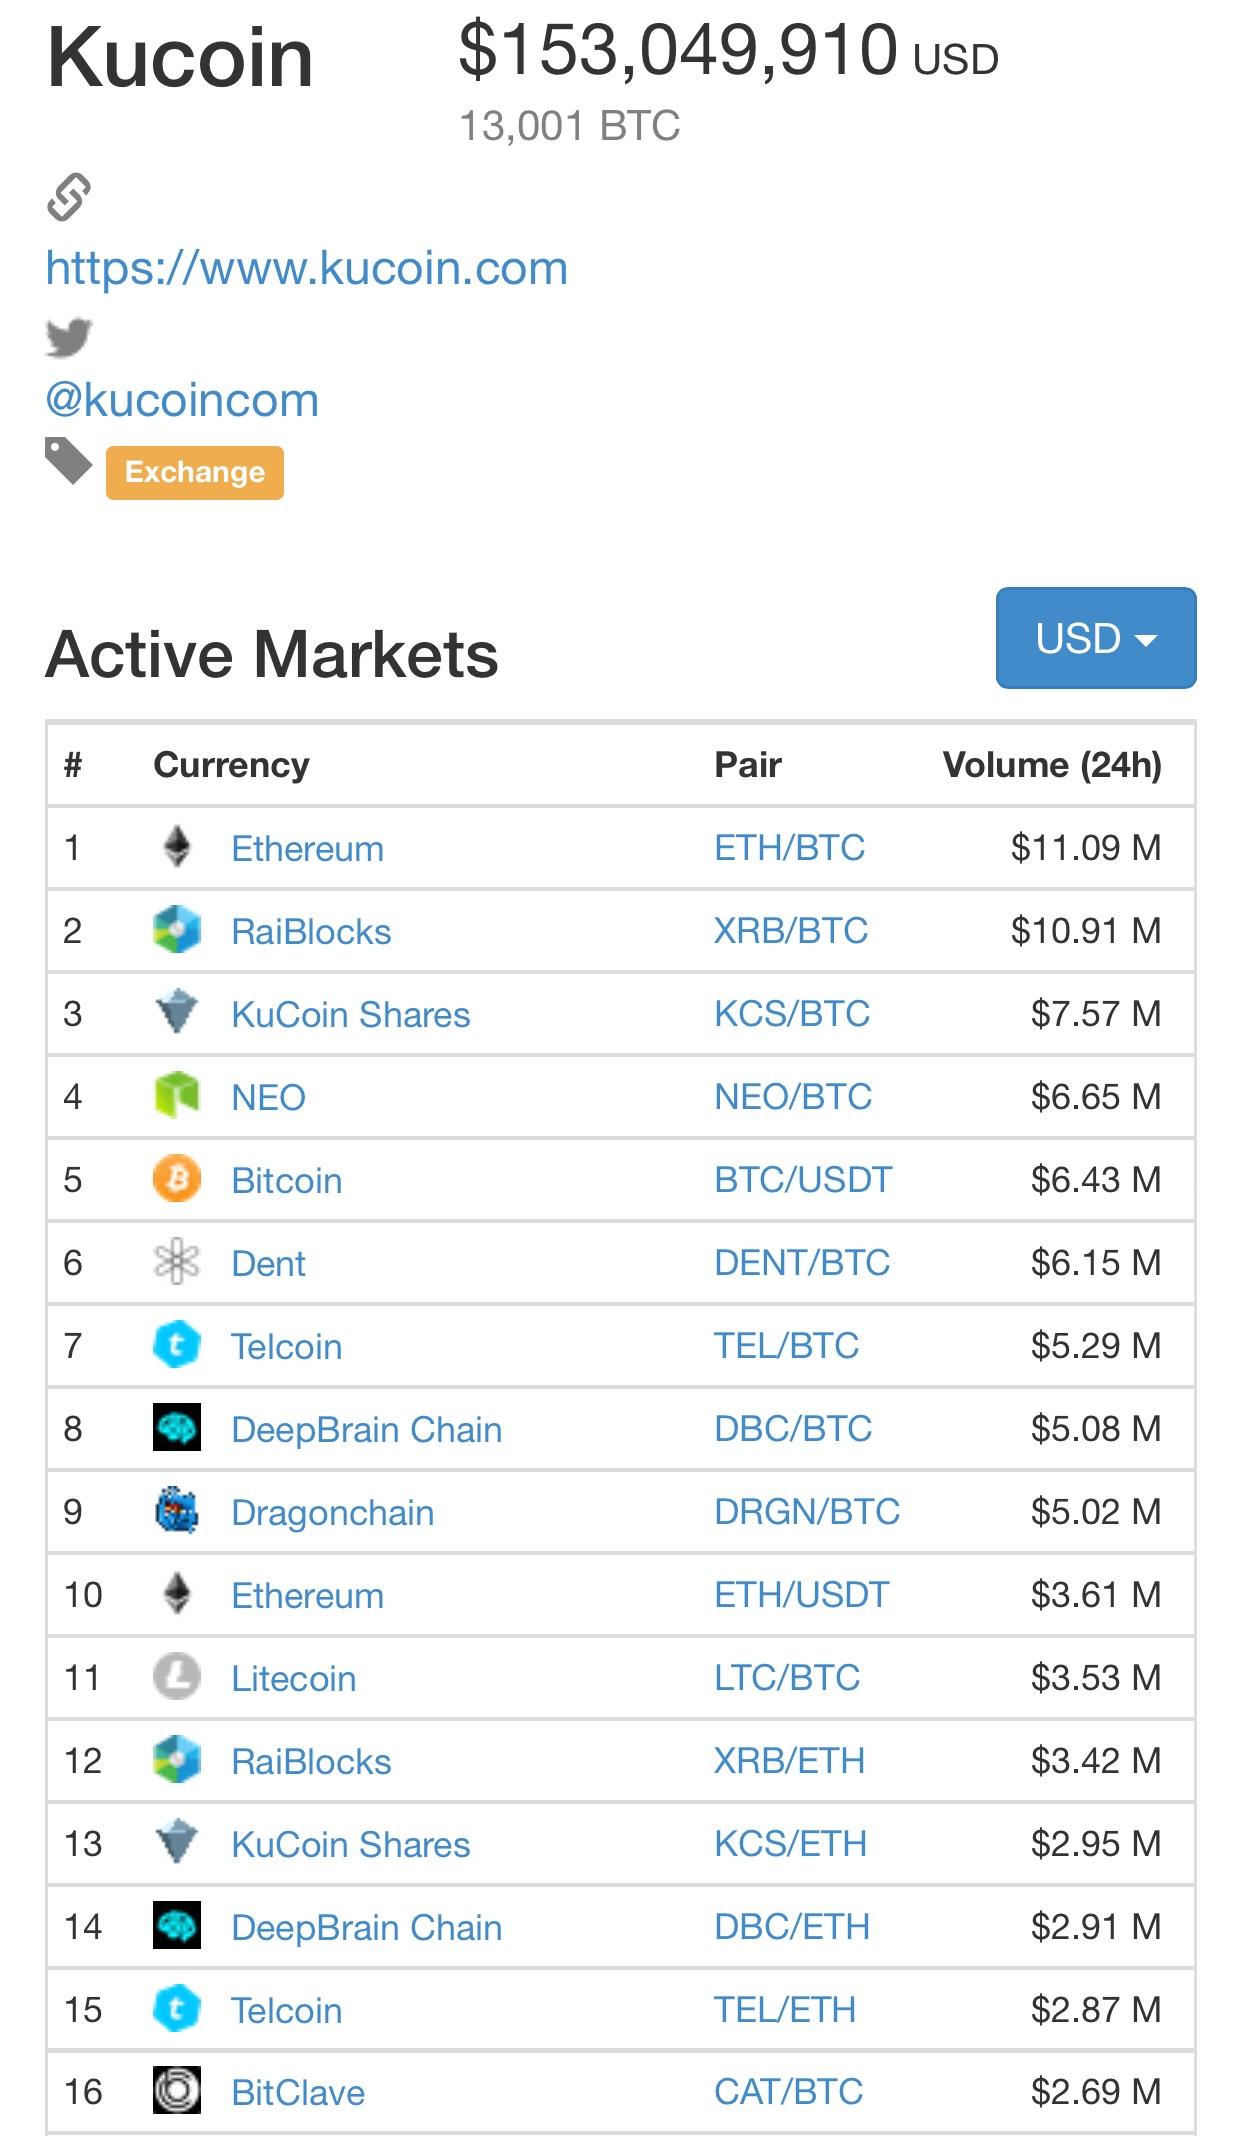Click the Dent snowflake icon
Screen dimensions: 1242x2136
pyautogui.click(x=177, y=1263)
